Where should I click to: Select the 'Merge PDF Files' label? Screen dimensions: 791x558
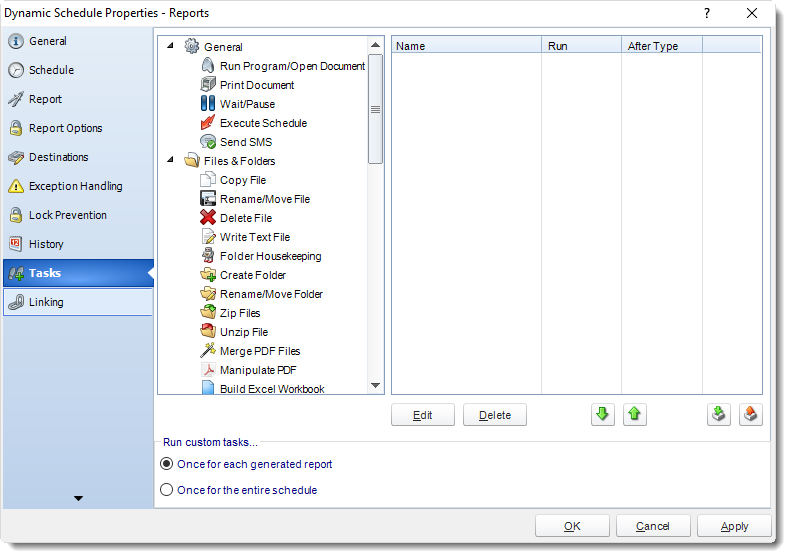[260, 351]
